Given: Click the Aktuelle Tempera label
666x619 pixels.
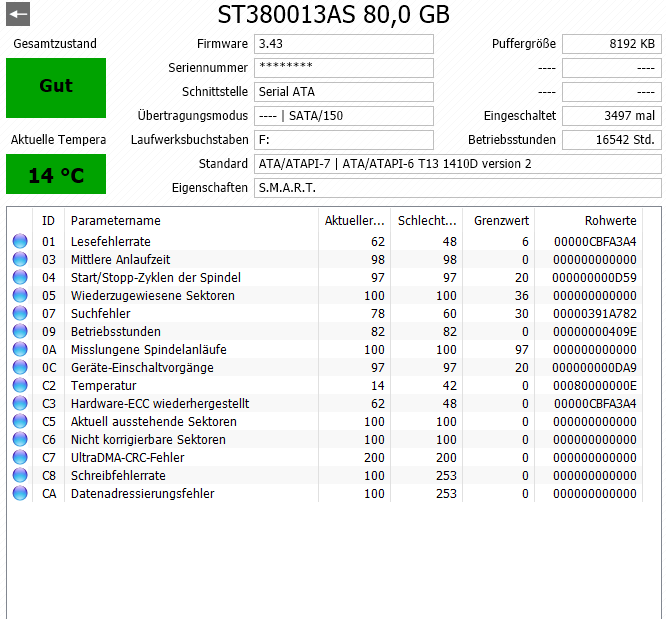Looking at the screenshot, I should [58, 139].
